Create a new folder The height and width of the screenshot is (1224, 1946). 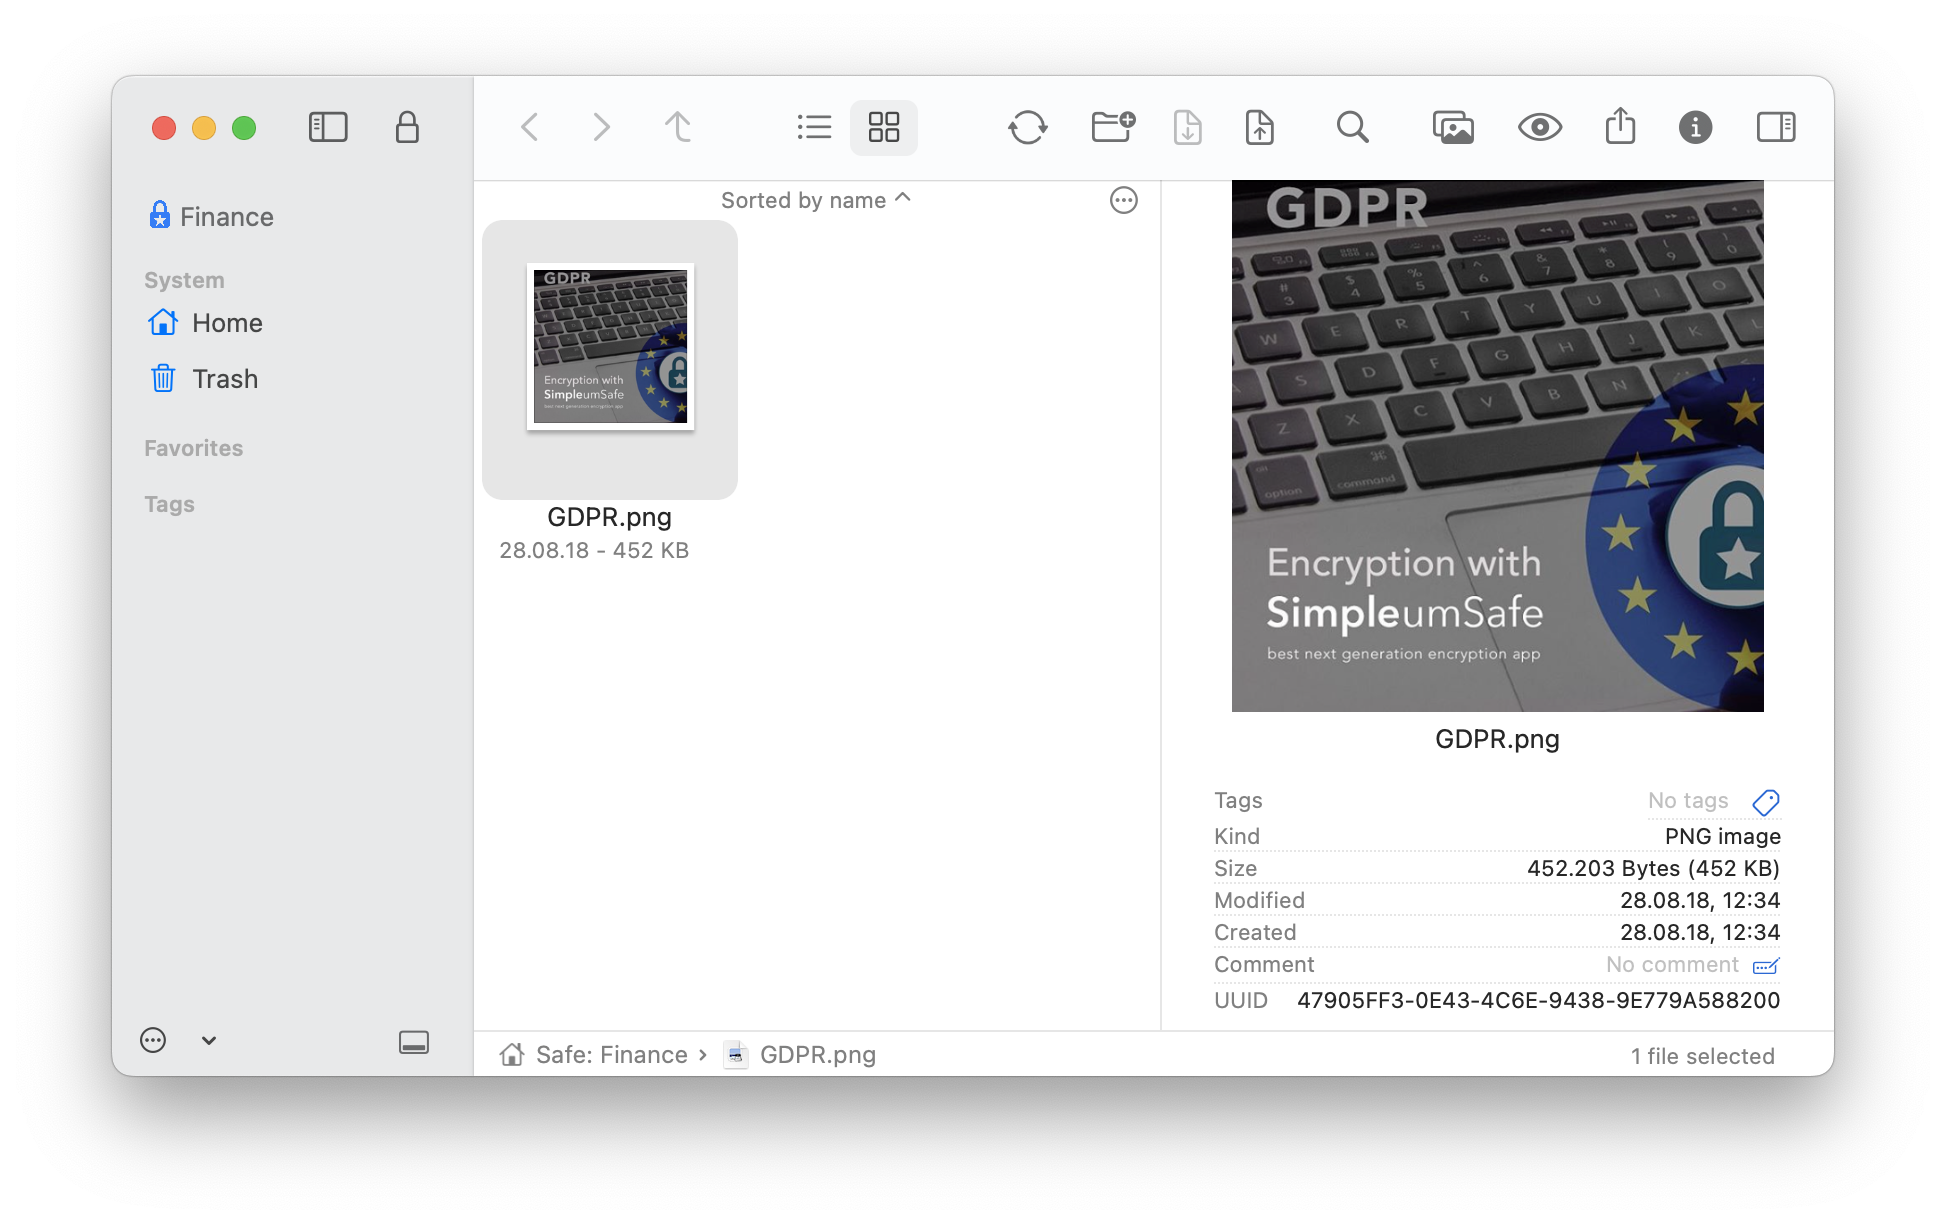(x=1113, y=127)
